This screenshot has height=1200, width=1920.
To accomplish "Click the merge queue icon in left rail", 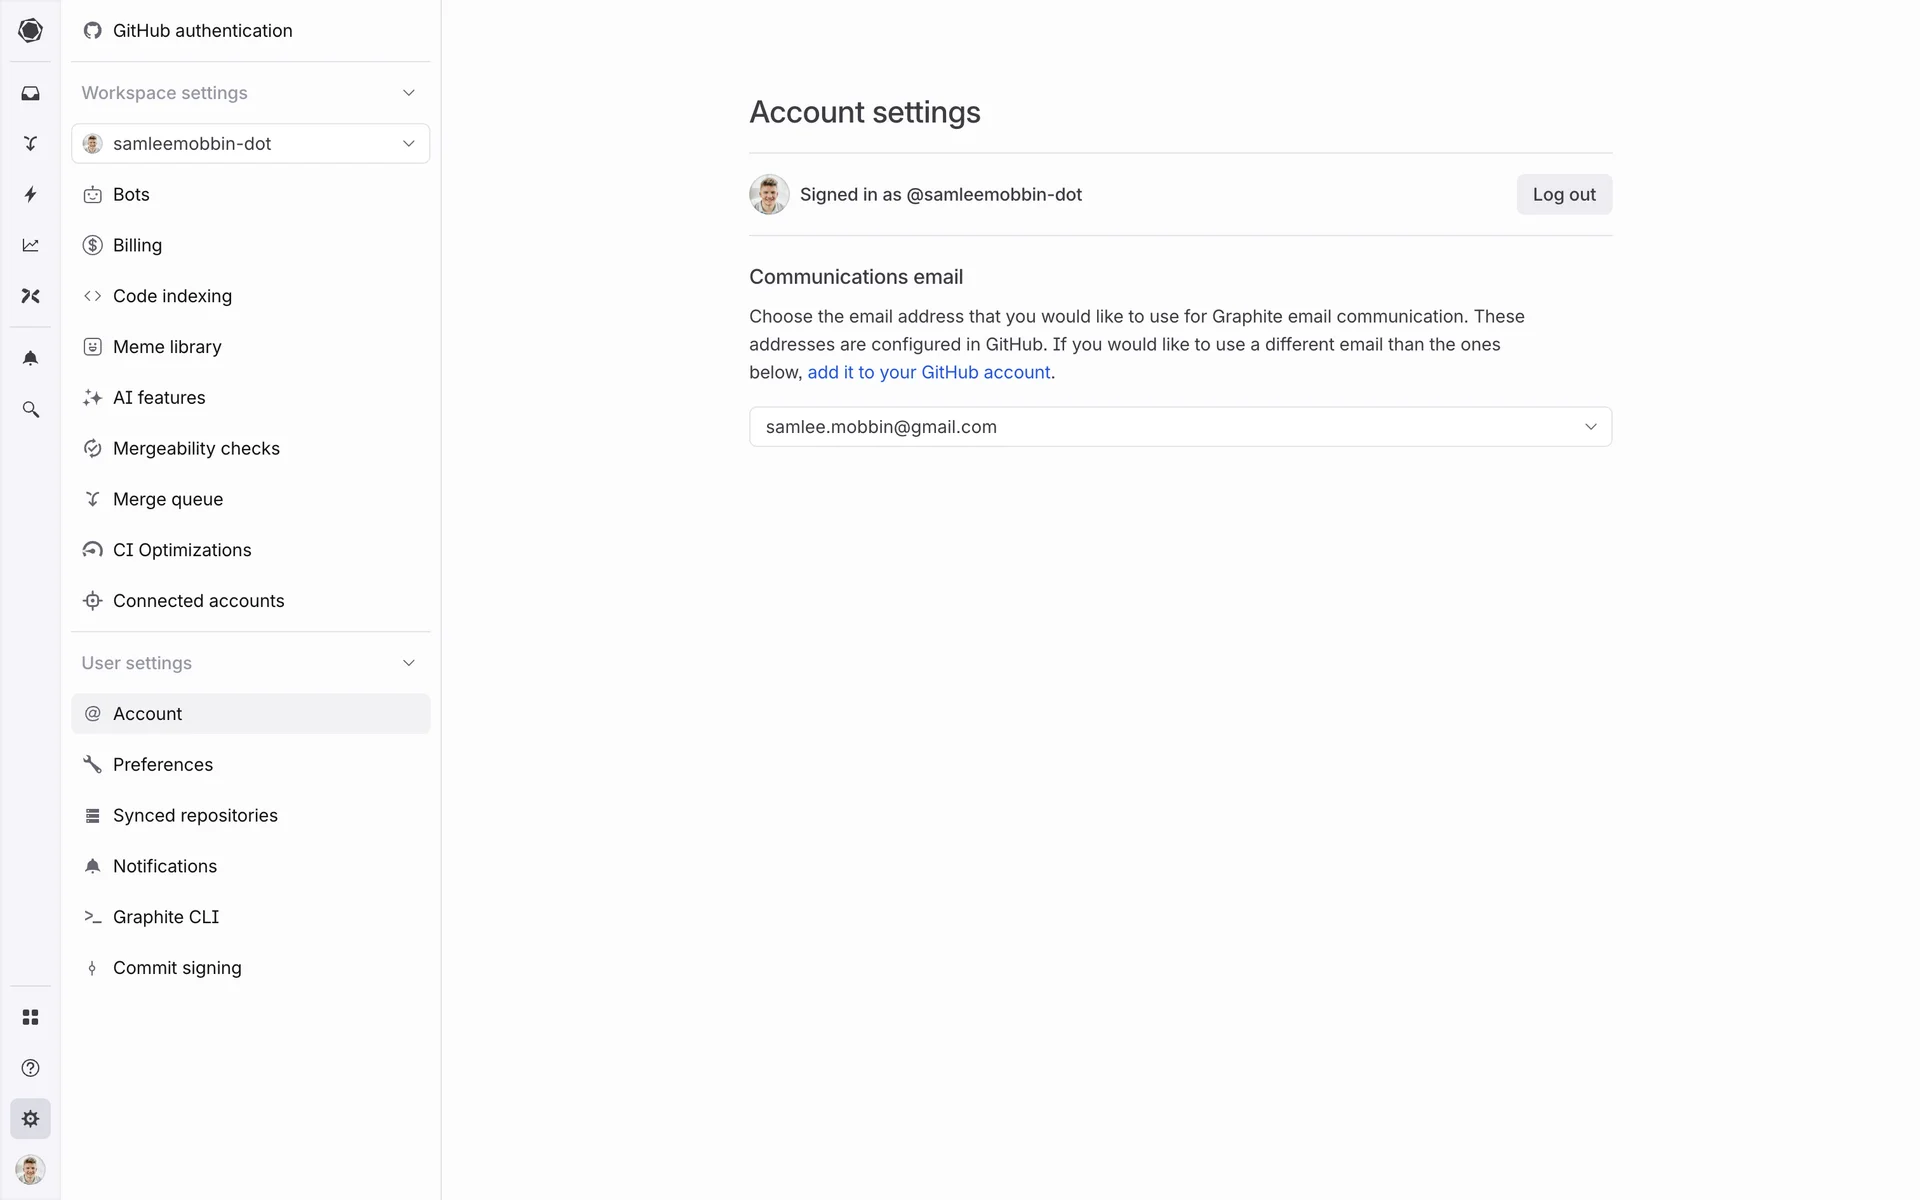I will pyautogui.click(x=30, y=144).
